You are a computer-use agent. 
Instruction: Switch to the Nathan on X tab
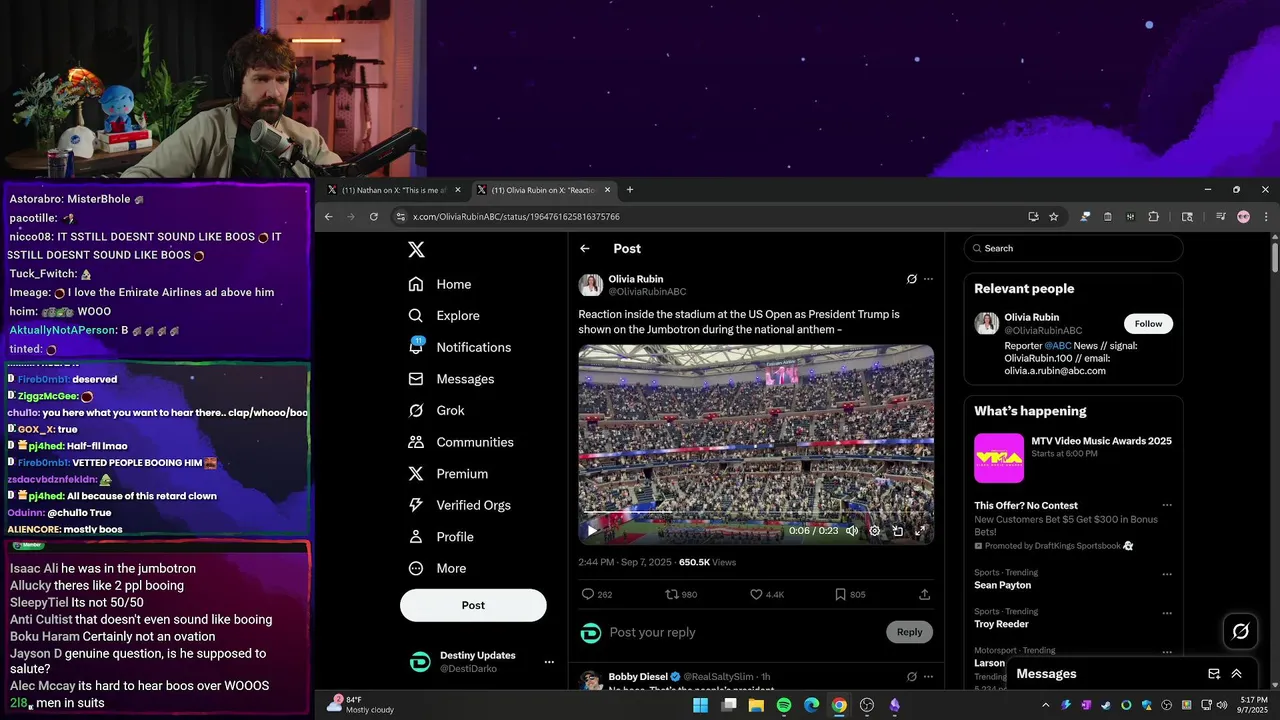(394, 190)
